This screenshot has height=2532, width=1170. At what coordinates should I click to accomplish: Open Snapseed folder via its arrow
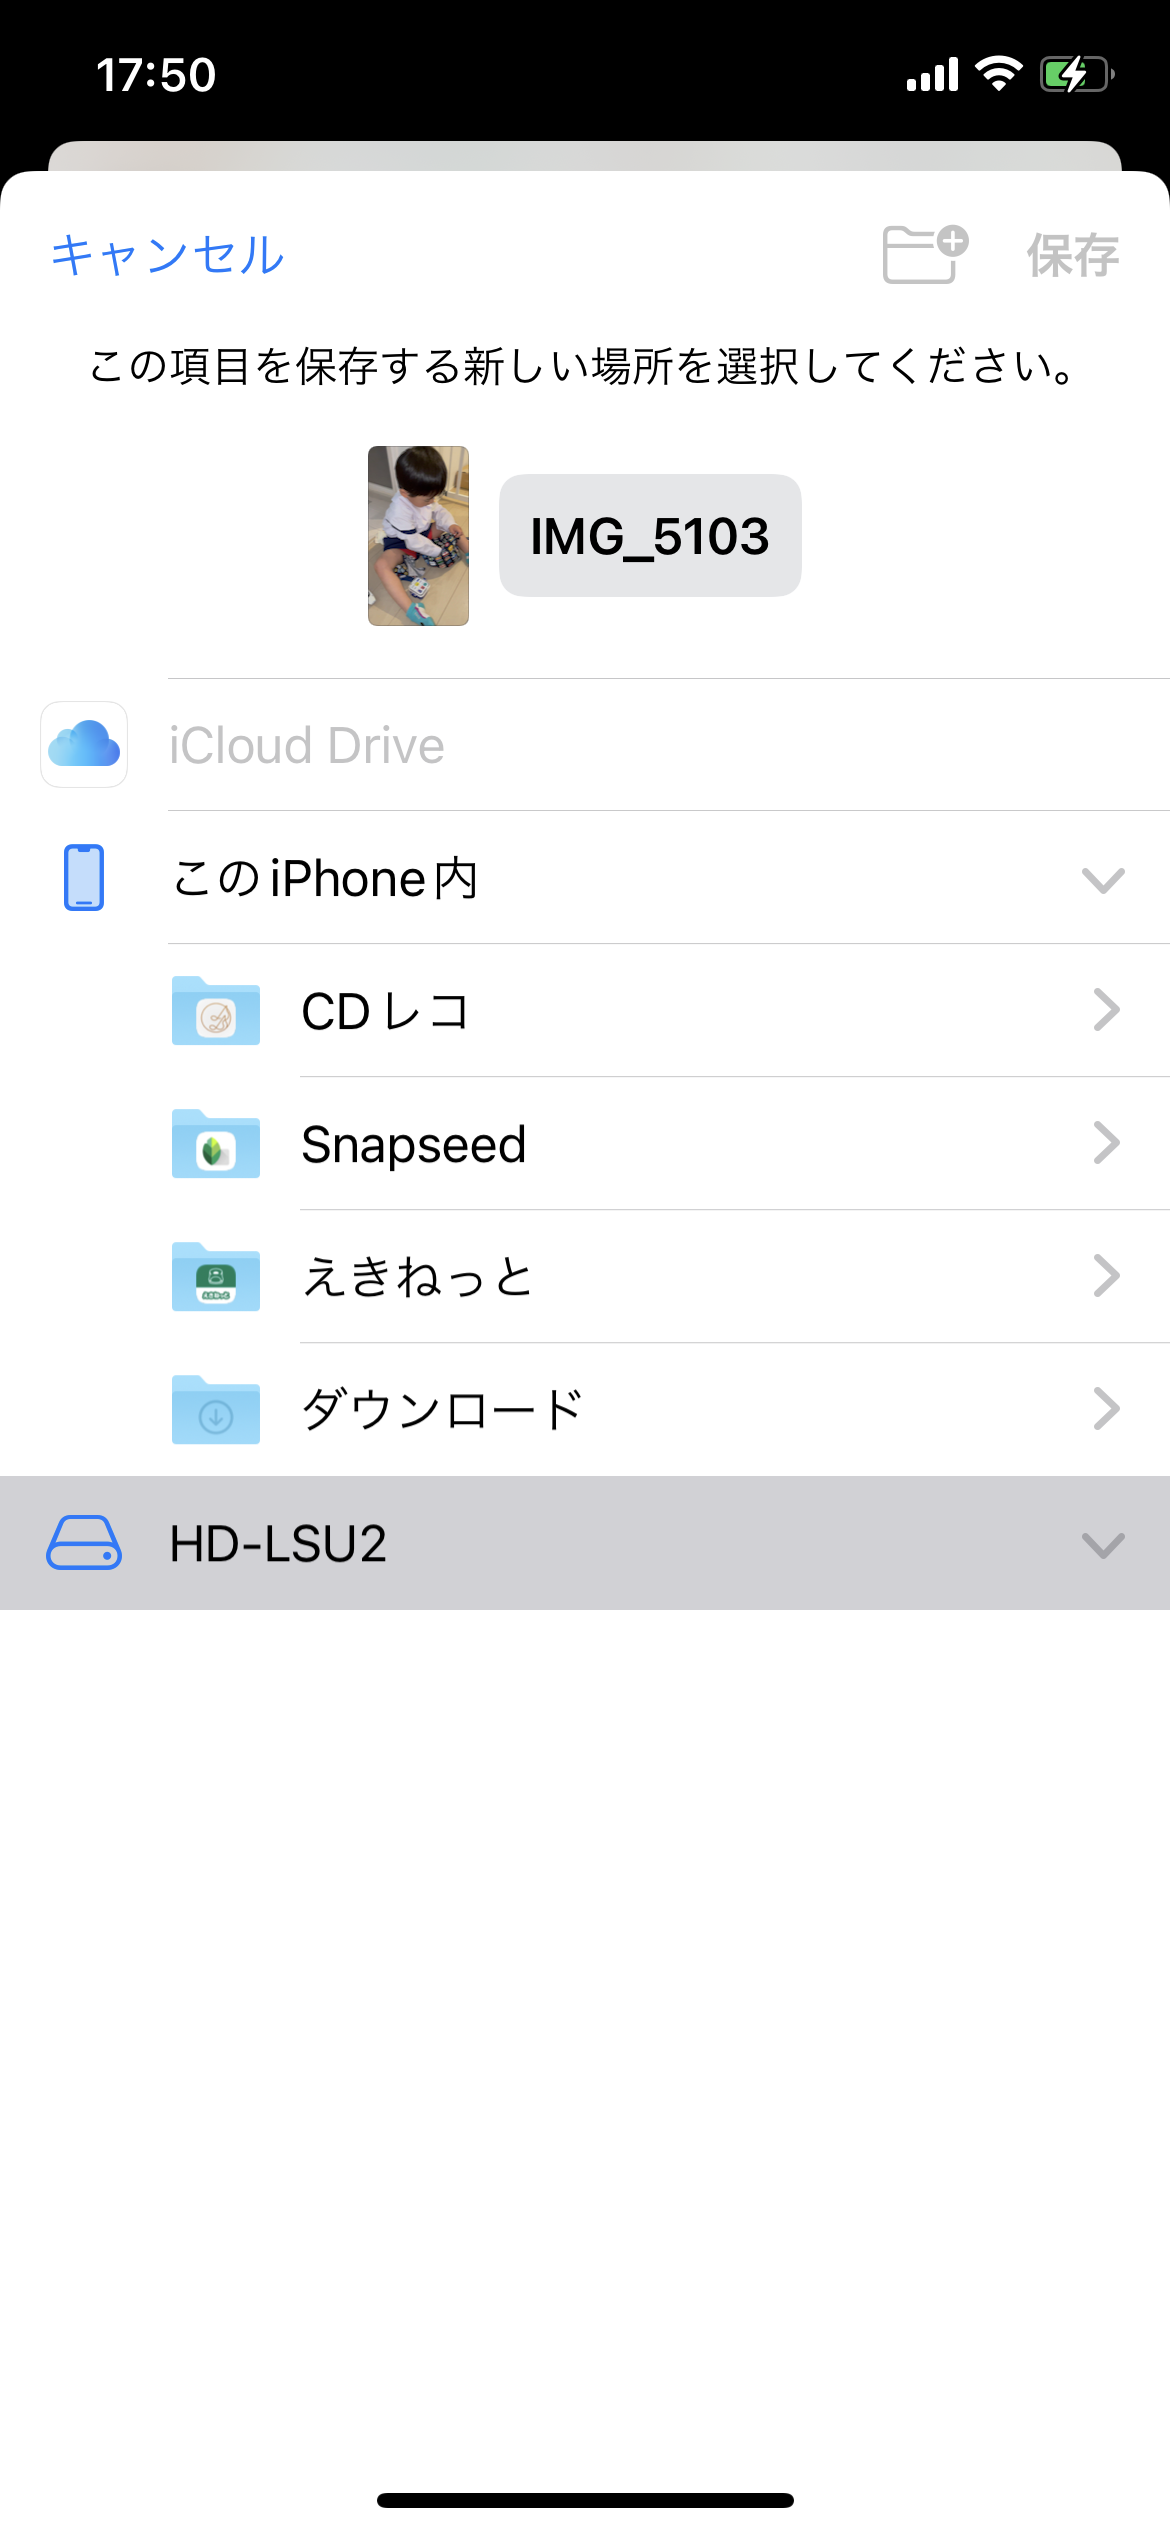point(1106,1143)
